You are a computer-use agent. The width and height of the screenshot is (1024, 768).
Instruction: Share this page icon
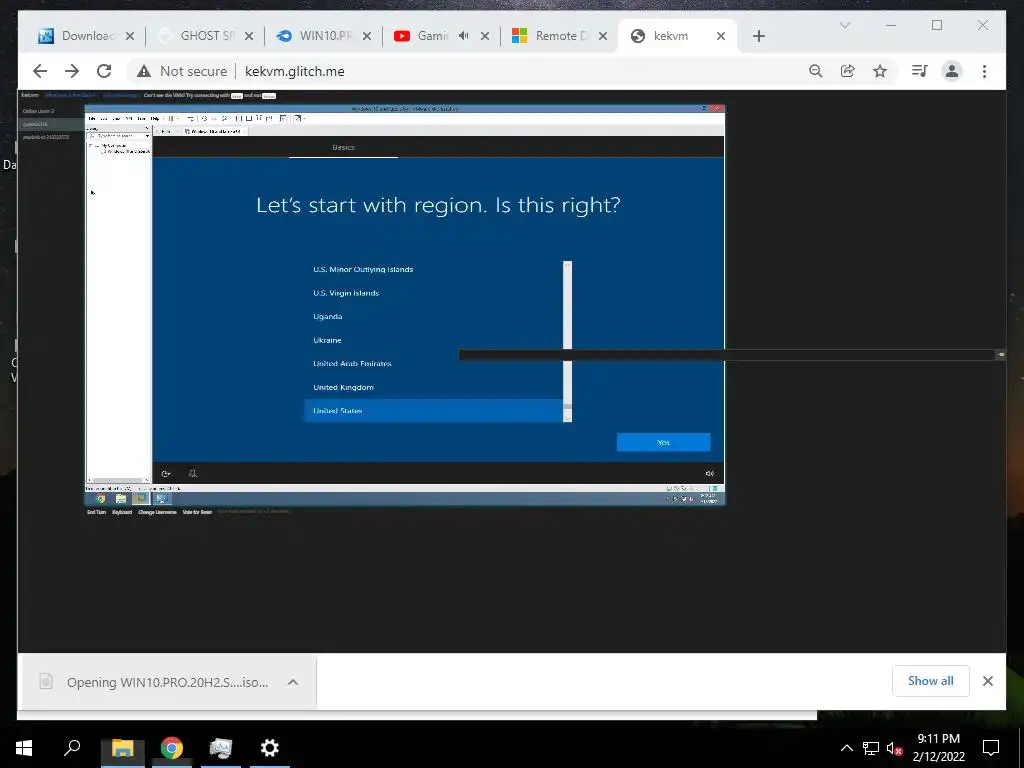(x=848, y=71)
